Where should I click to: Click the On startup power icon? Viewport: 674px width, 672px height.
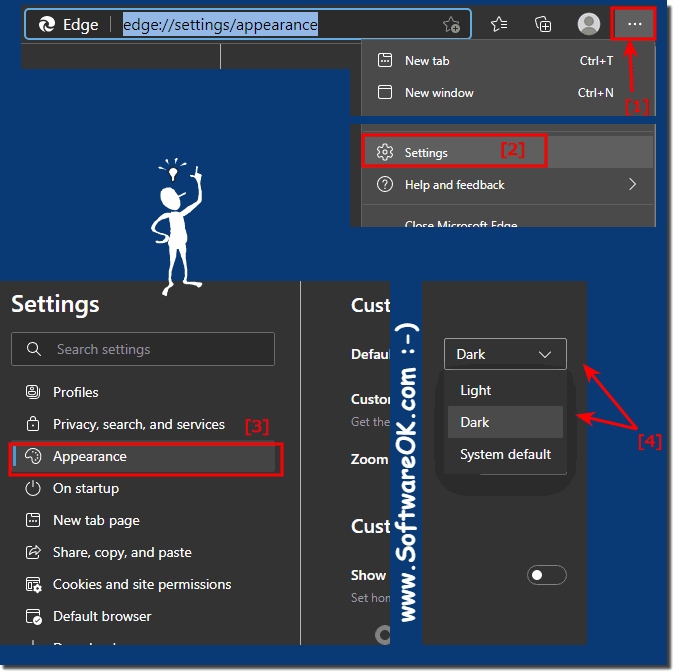click(33, 488)
